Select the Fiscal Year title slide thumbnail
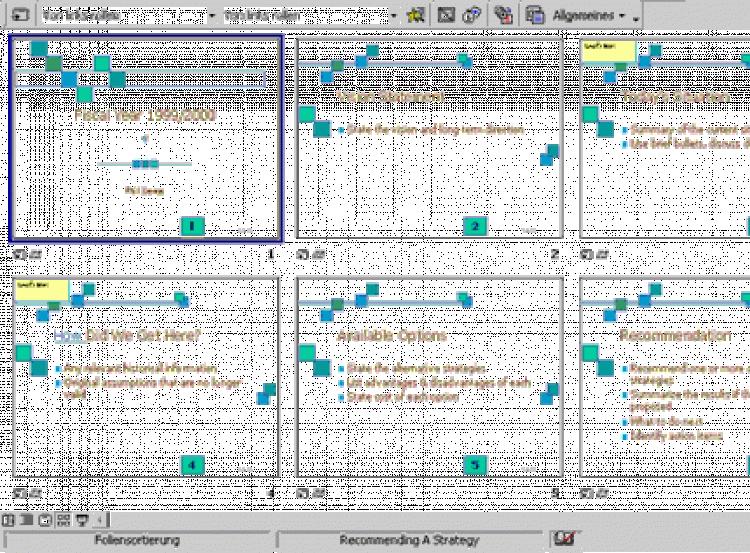 tap(146, 138)
